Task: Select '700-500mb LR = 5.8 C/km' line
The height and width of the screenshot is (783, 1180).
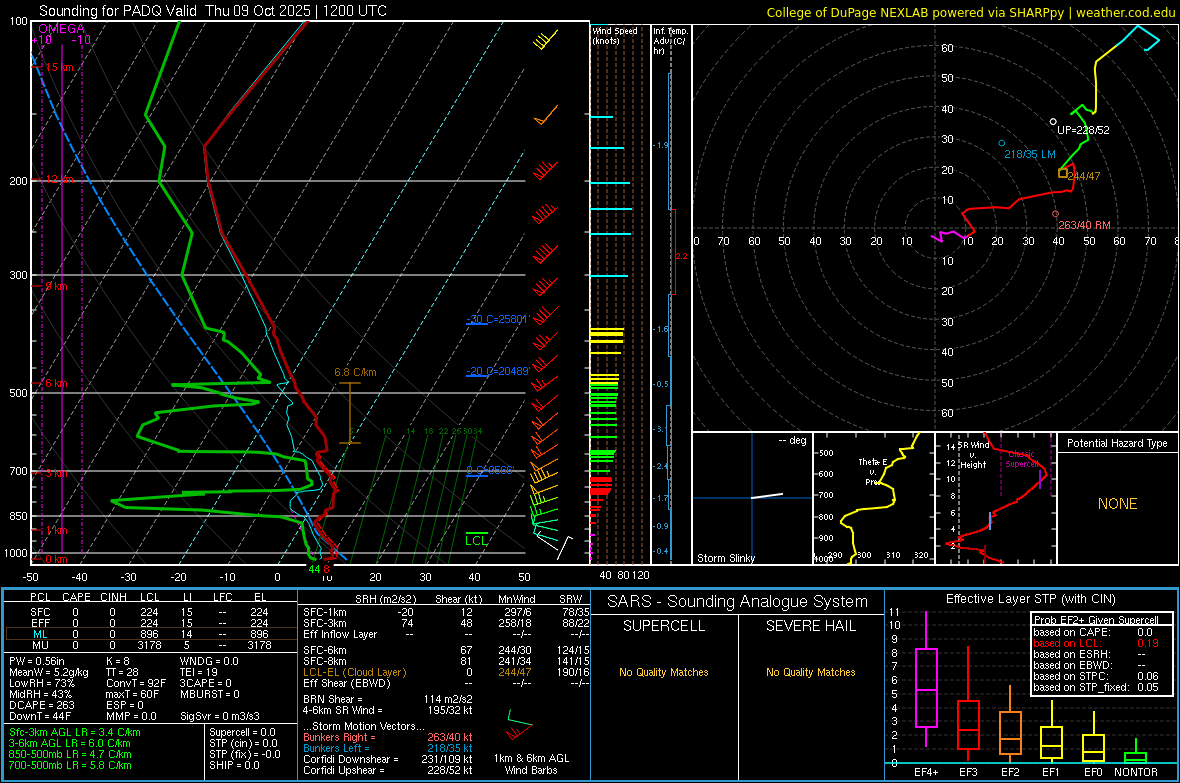Action: tap(70, 765)
